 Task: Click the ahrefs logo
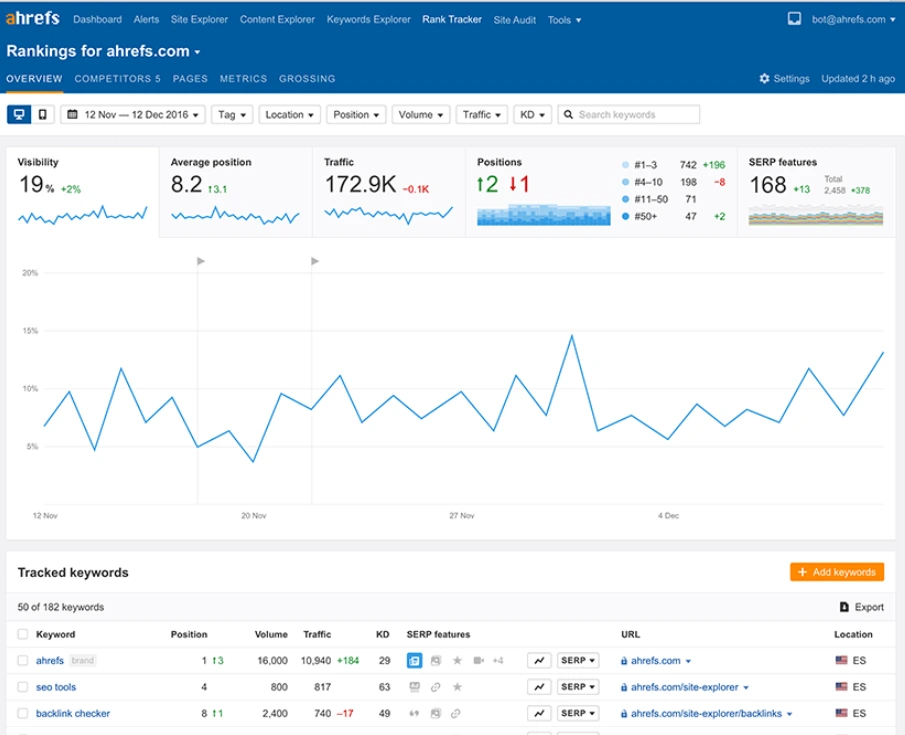pyautogui.click(x=32, y=18)
